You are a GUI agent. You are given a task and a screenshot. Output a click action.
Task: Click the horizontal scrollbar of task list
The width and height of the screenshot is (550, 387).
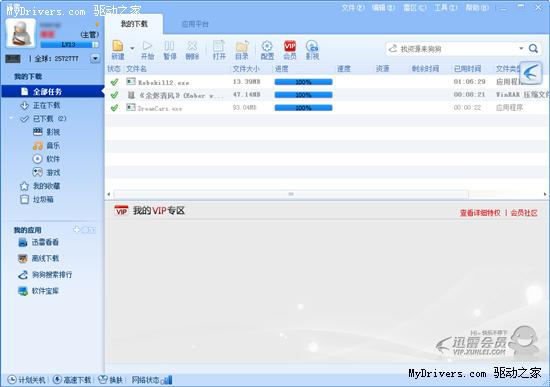coord(291,194)
